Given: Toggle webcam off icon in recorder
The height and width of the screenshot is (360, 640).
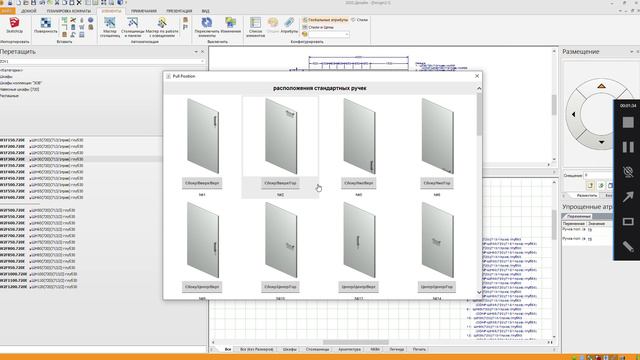Looking at the screenshot, I should [x=628, y=172].
